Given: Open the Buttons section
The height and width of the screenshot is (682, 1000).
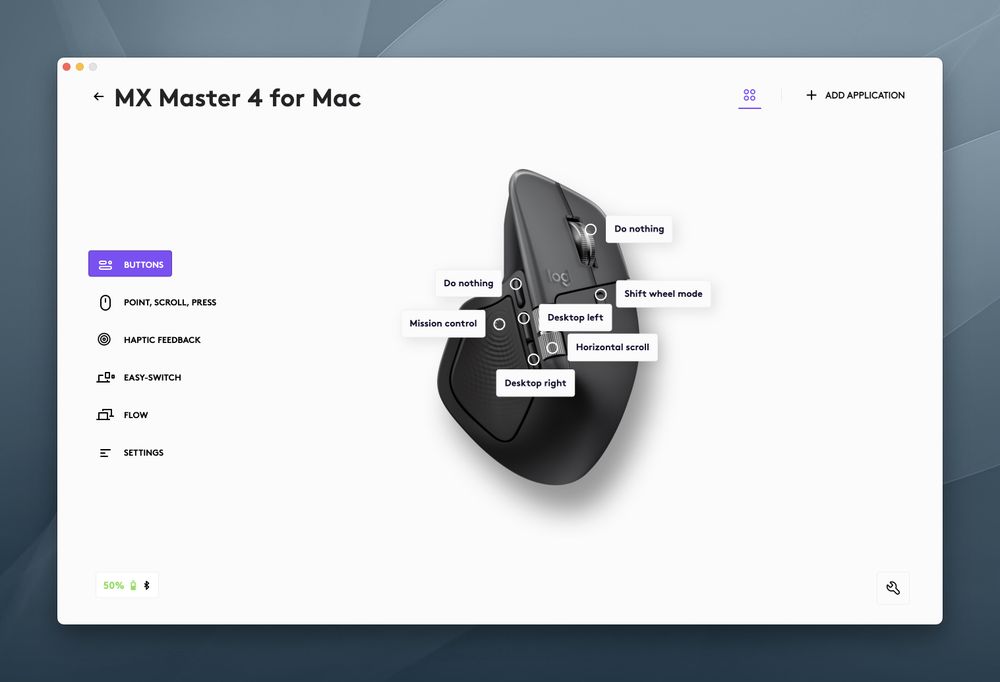Looking at the screenshot, I should pos(130,263).
